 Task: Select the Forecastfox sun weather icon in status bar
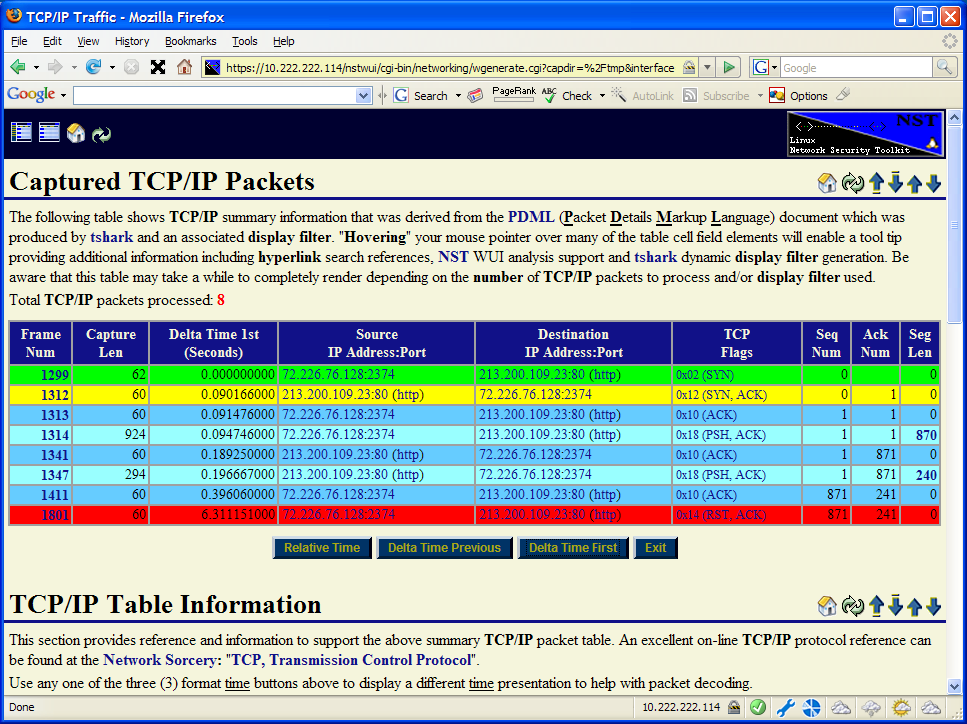900,708
